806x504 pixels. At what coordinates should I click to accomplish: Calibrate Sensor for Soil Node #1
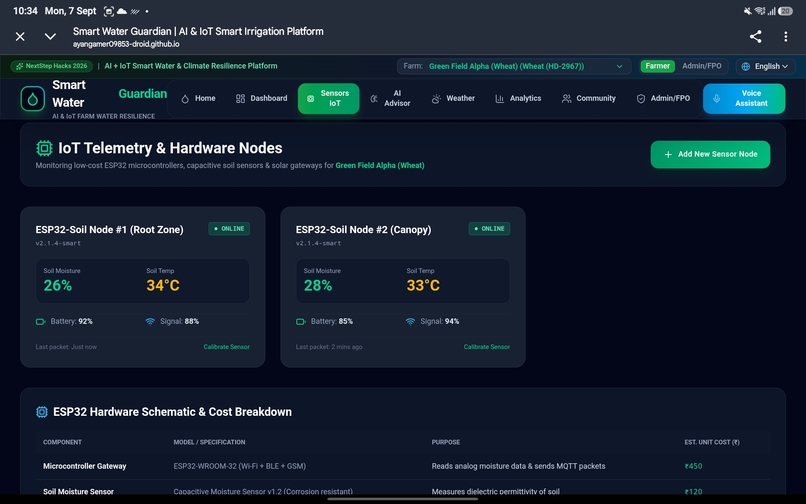tap(227, 347)
